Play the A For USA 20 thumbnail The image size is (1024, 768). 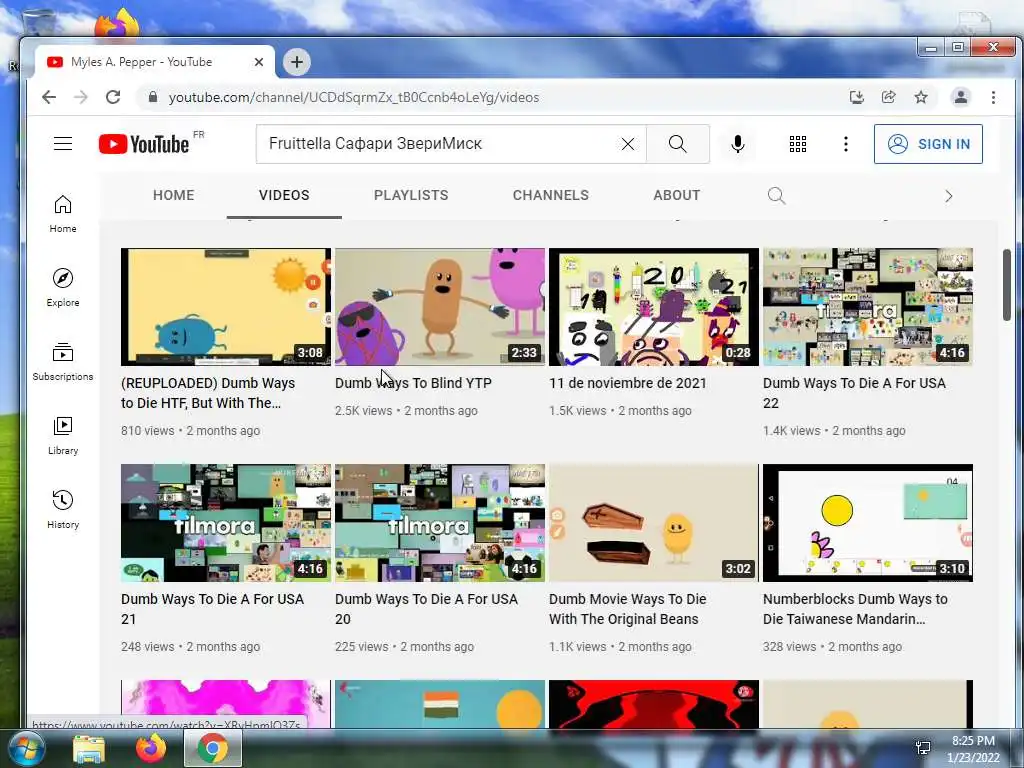[440, 522]
